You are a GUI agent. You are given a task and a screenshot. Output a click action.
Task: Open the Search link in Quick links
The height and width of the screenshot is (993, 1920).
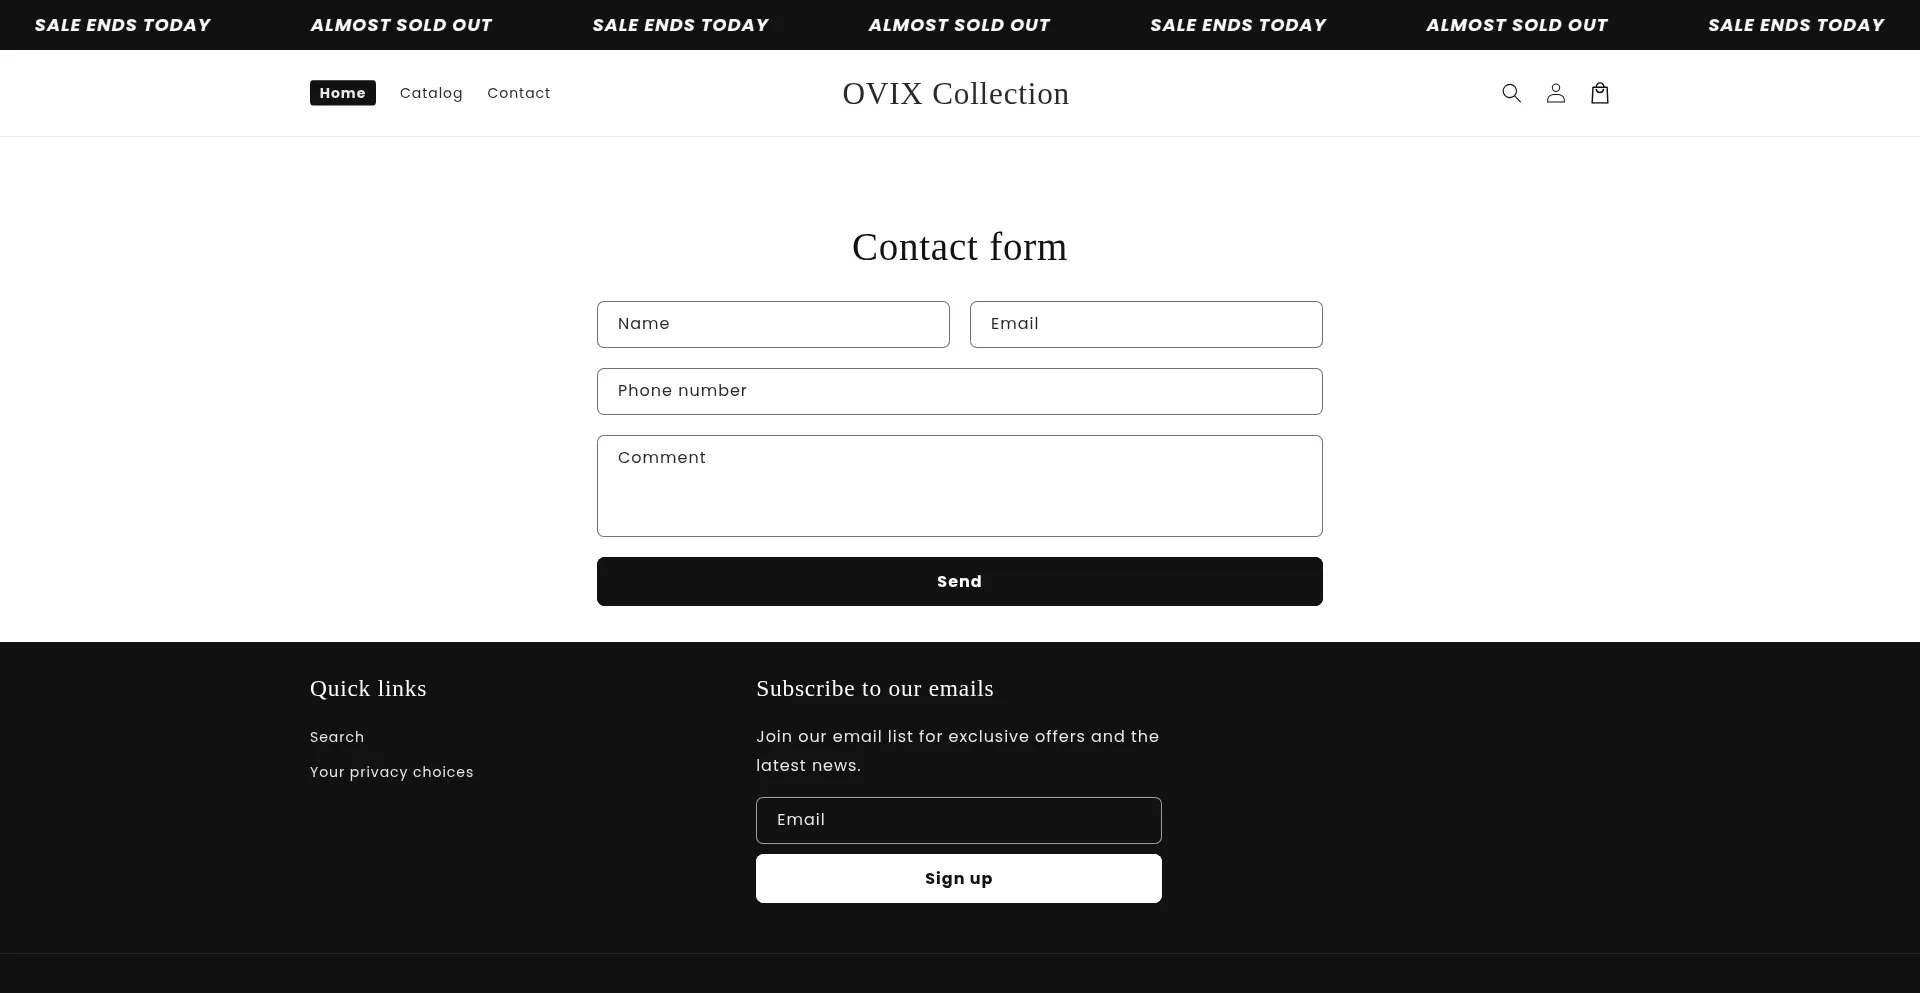336,737
